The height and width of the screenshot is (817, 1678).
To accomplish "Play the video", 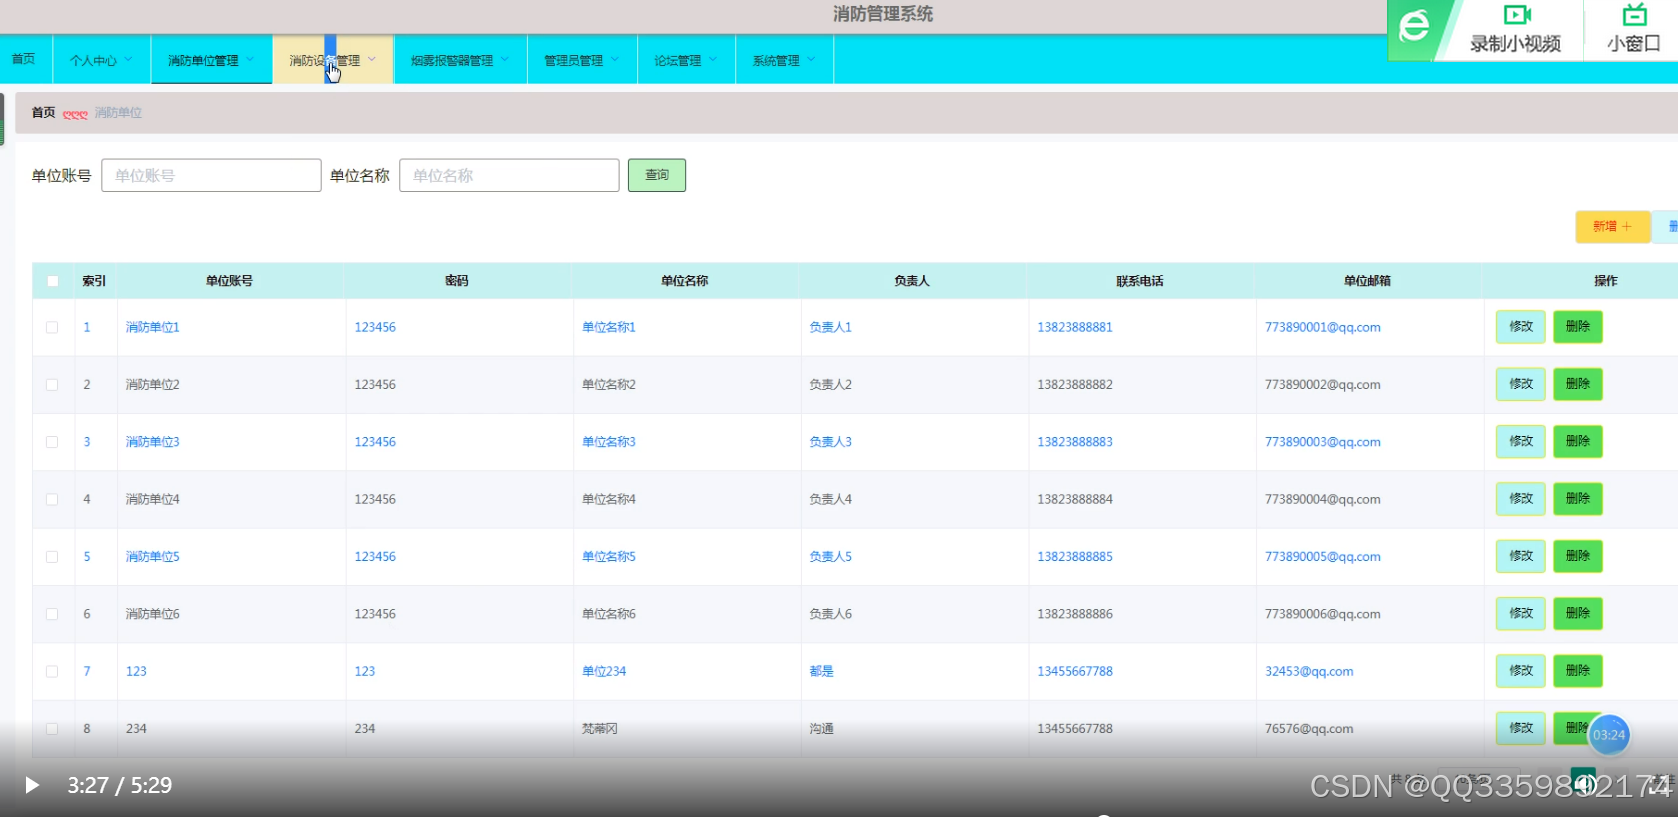I will pos(32,785).
